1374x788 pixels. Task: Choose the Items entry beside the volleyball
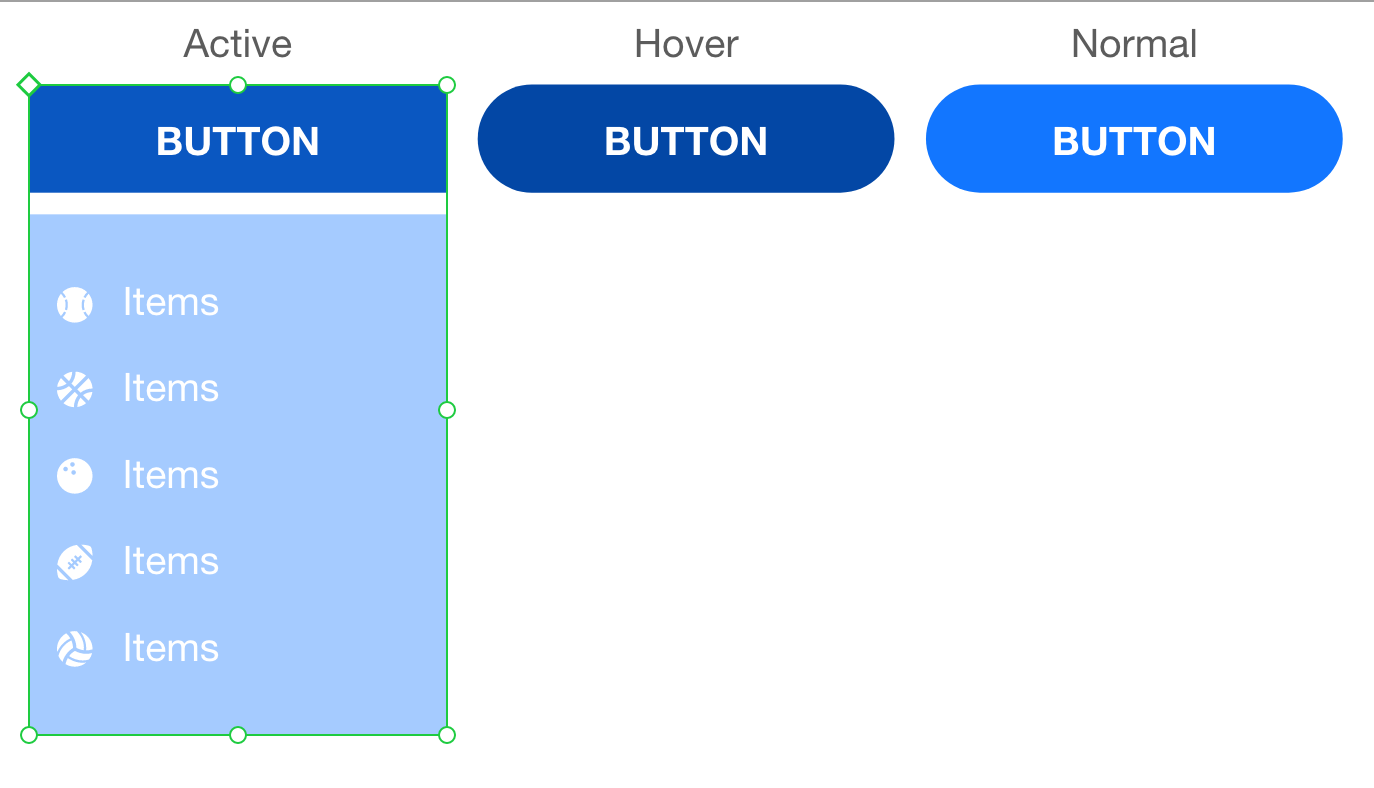171,648
